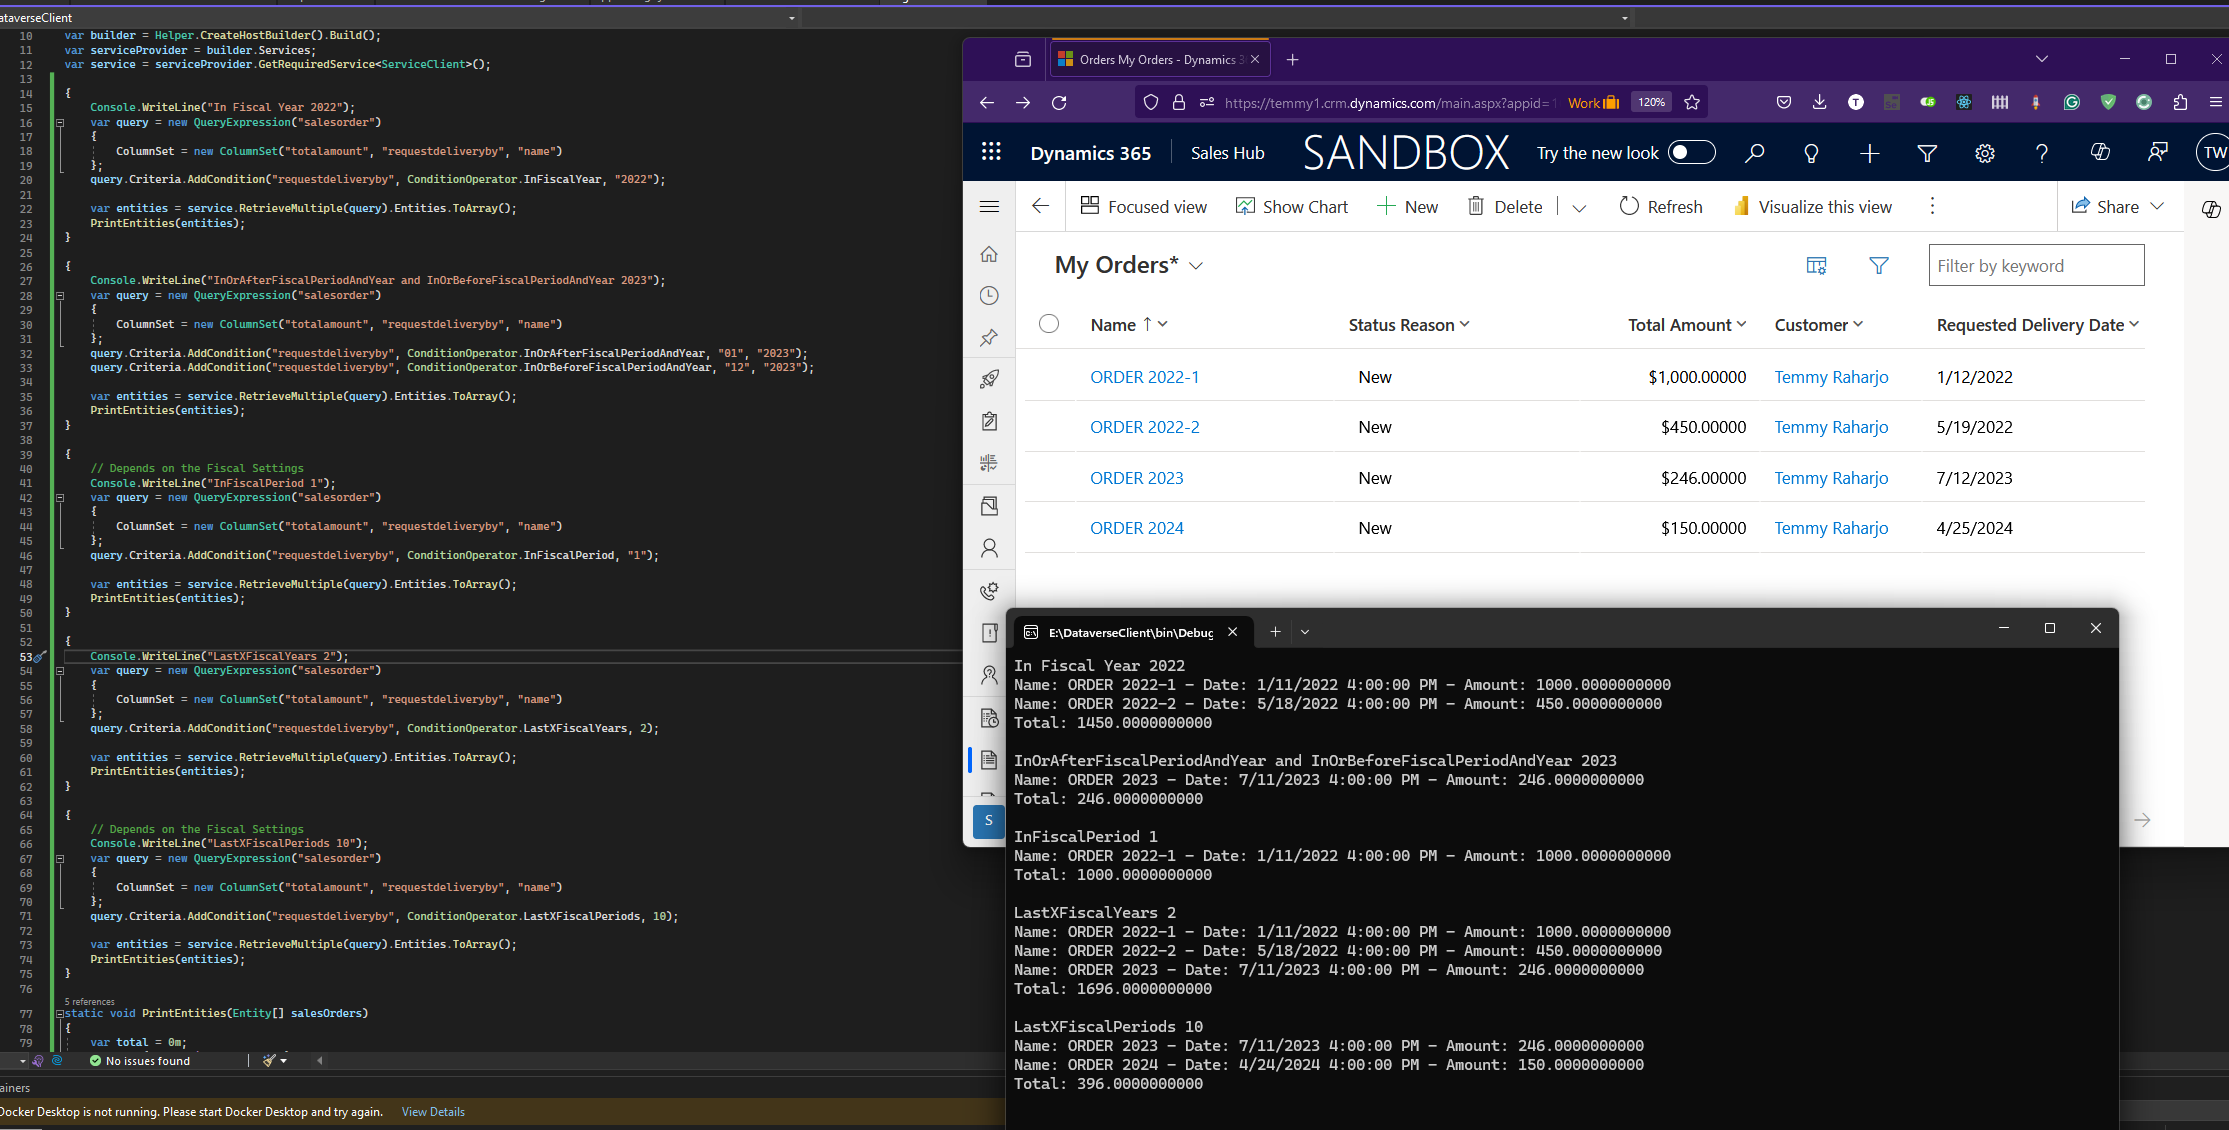Click the Save to Pocket icon in Firefox
Viewport: 2229px width, 1130px height.
tap(1783, 102)
